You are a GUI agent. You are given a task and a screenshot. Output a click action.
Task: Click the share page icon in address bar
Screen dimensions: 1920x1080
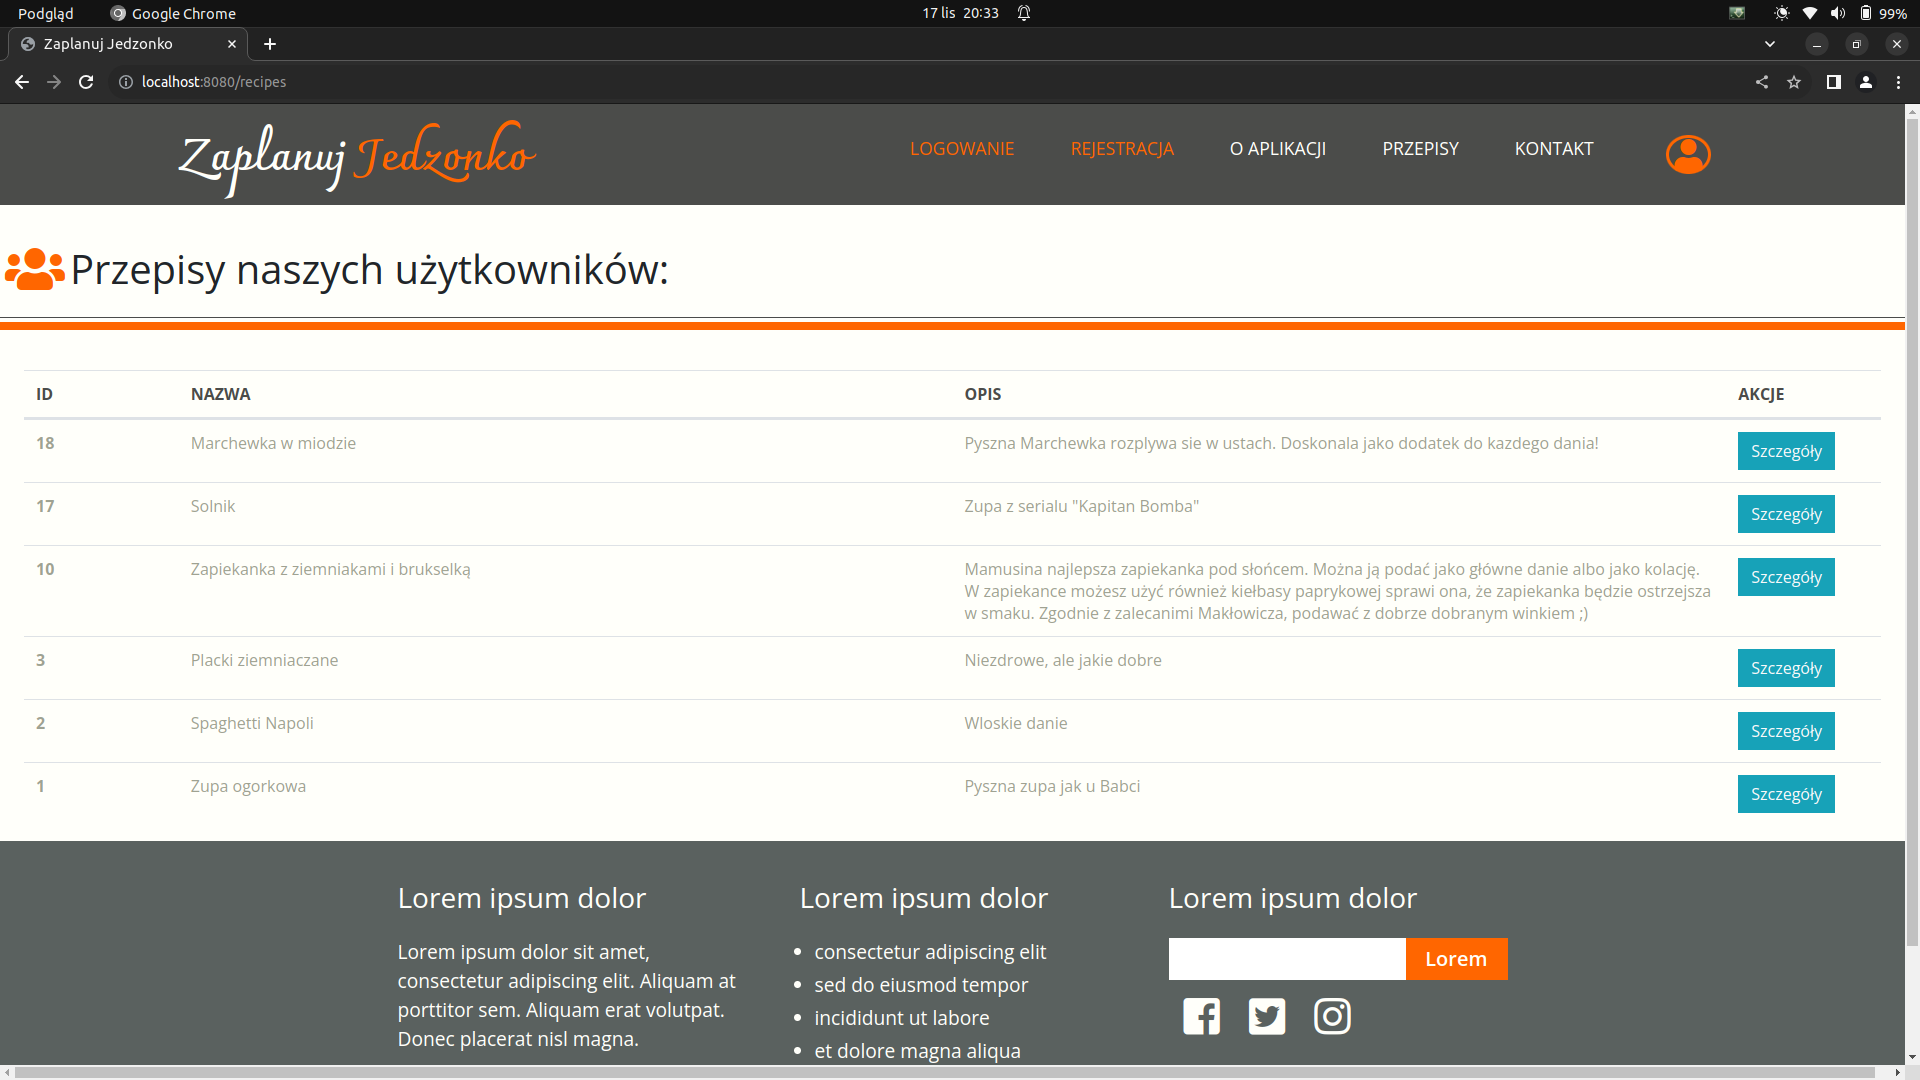(x=1762, y=82)
